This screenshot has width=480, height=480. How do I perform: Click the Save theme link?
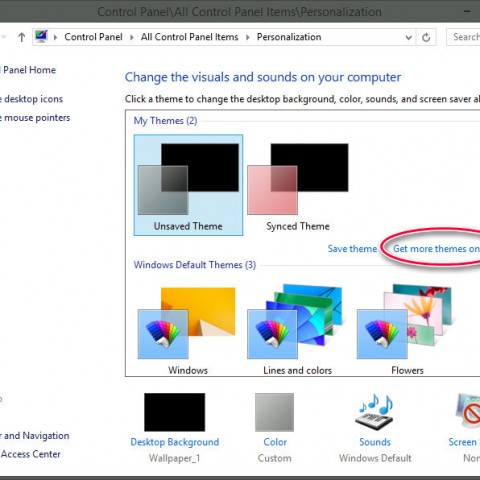[x=352, y=249]
